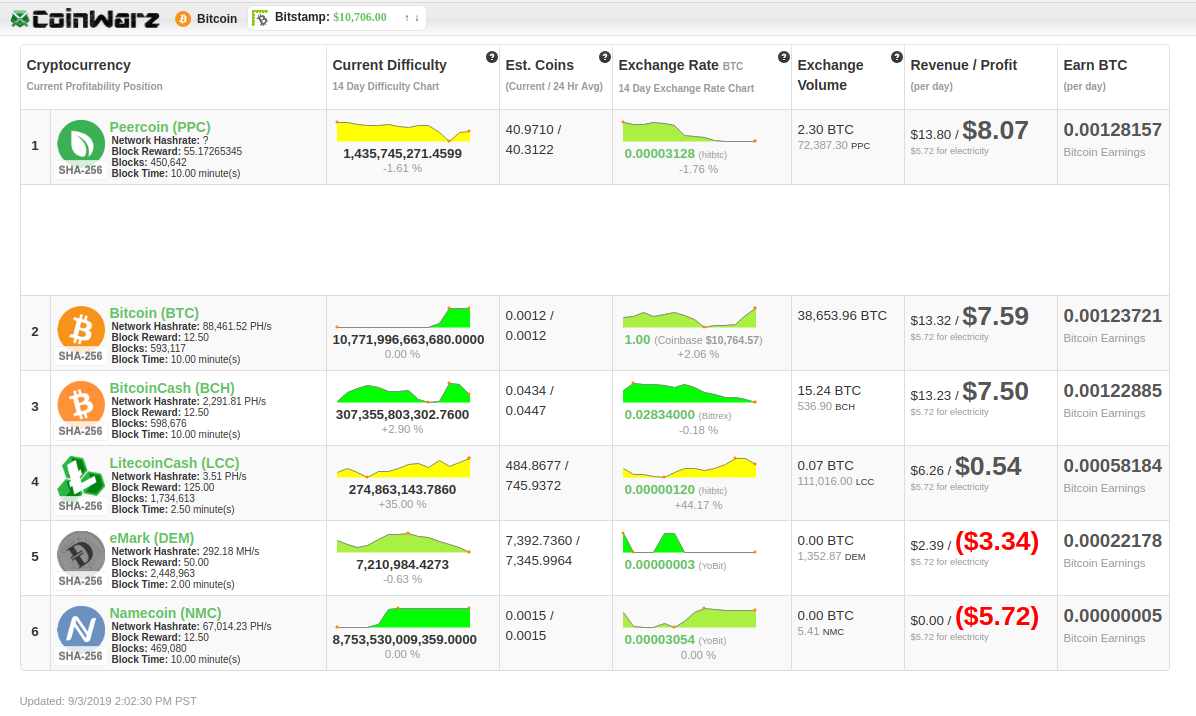Click Namecoin rate 0.00003054
Image resolution: width=1196 pixels, height=716 pixels.
[x=659, y=640]
